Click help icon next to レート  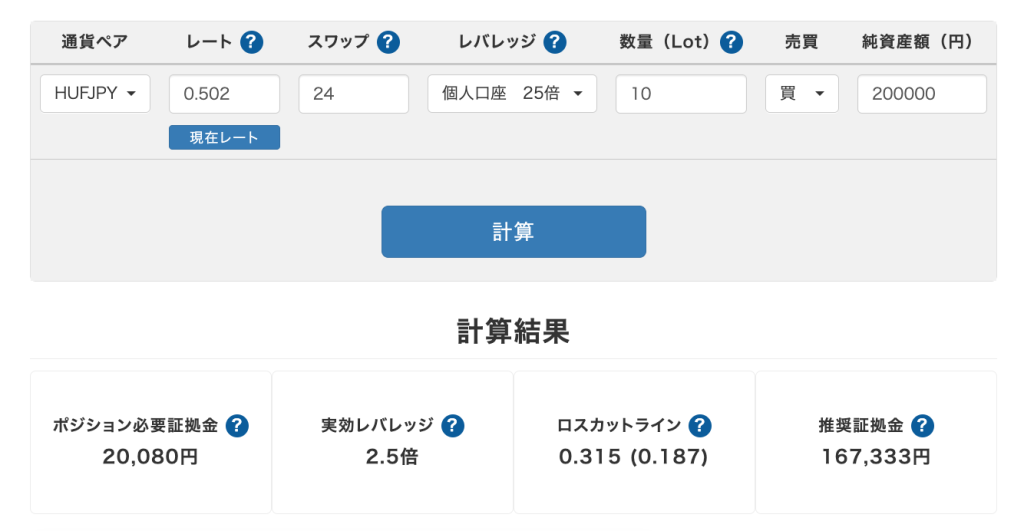(252, 42)
